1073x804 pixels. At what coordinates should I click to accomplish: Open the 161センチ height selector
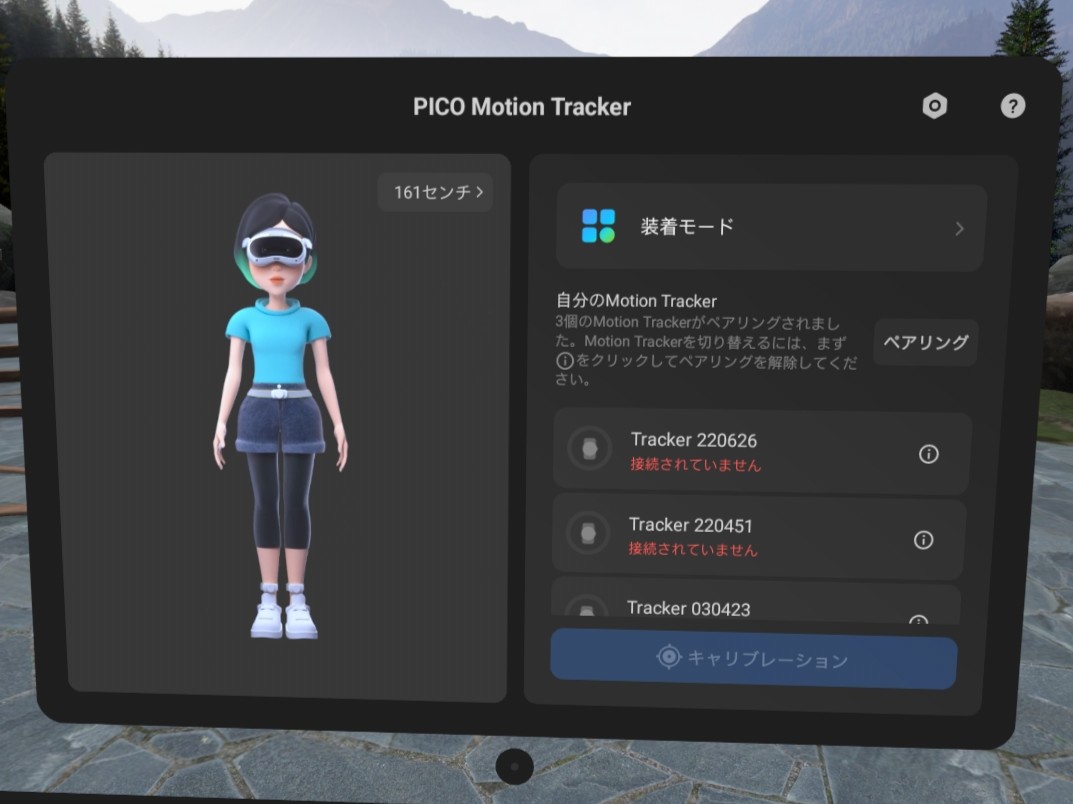[436, 192]
